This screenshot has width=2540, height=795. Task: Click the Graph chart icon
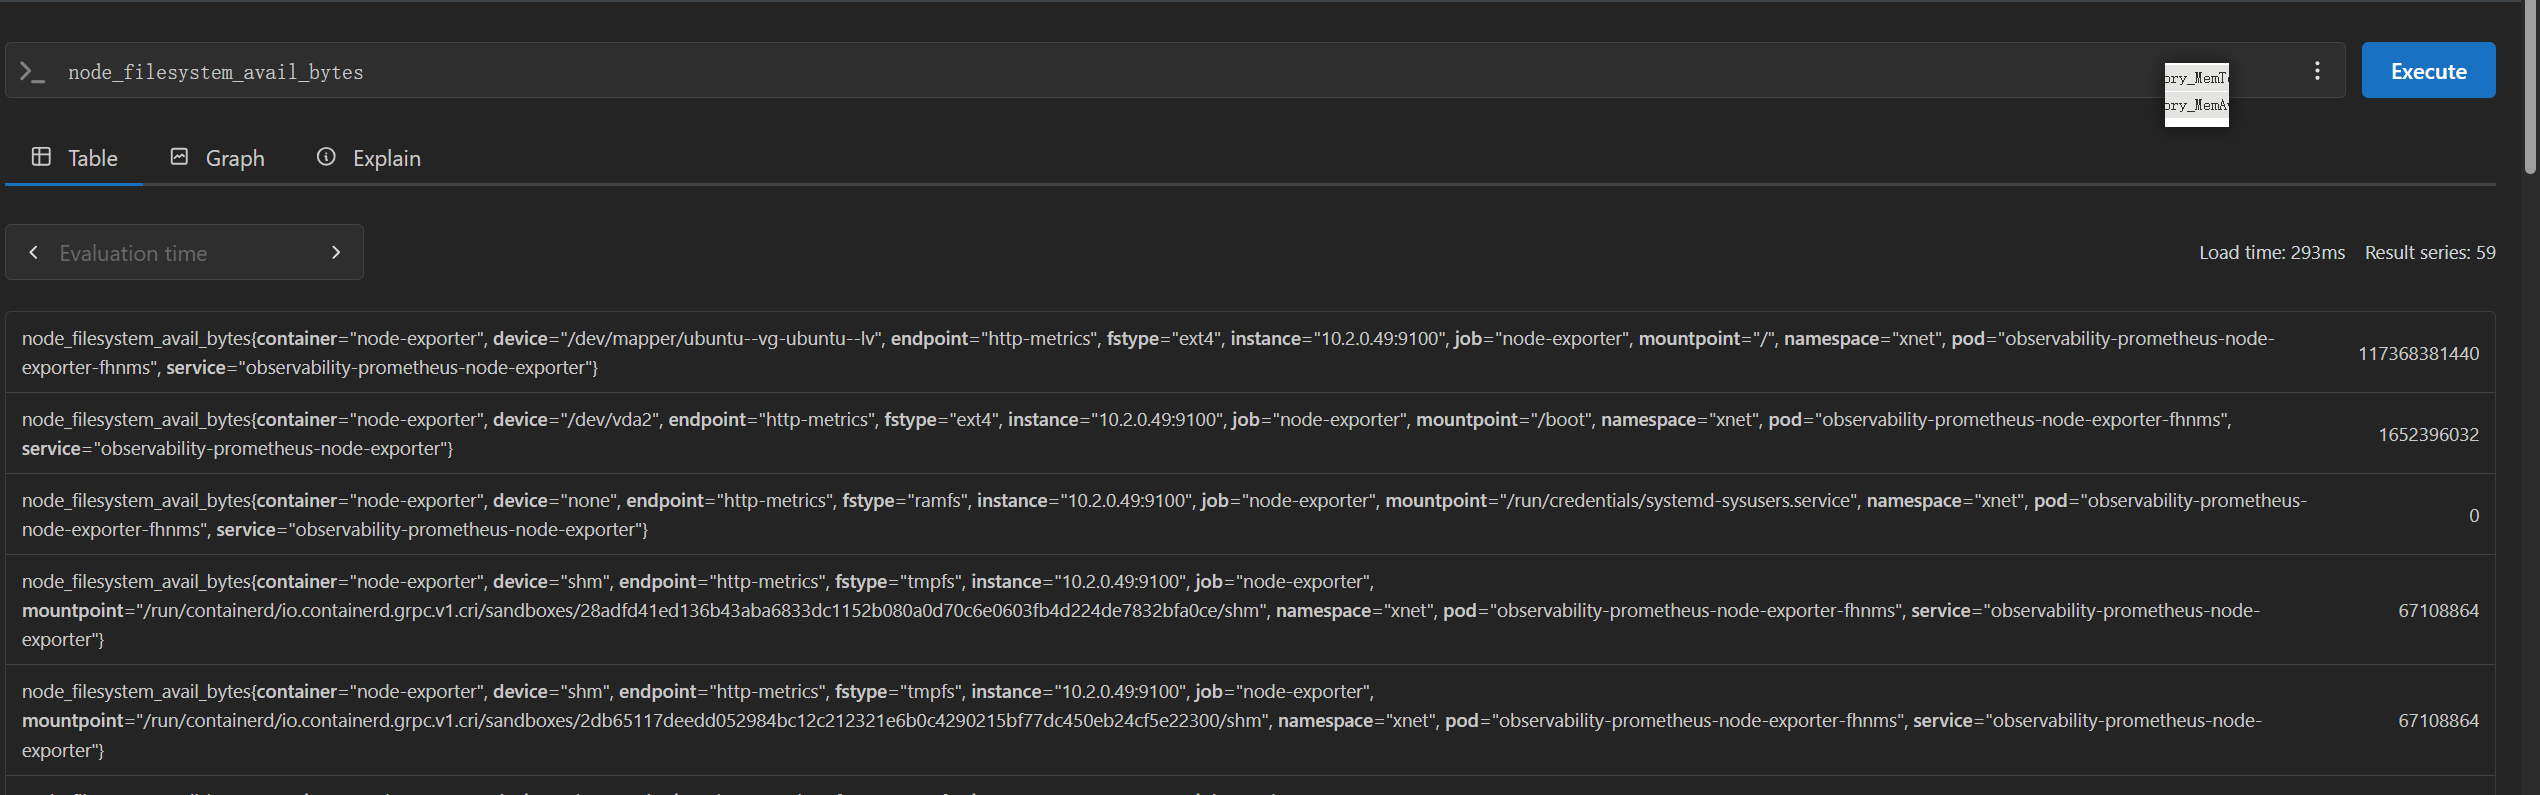click(x=179, y=157)
